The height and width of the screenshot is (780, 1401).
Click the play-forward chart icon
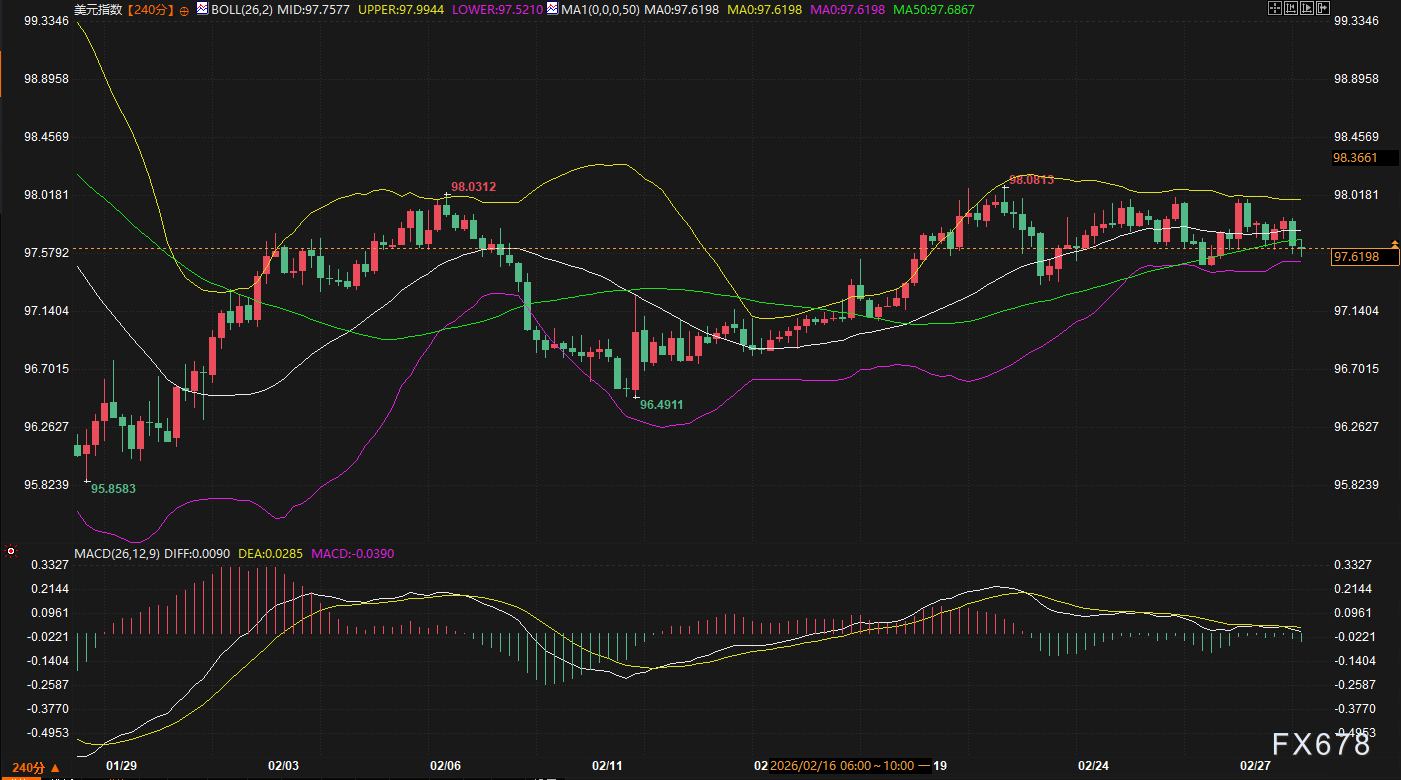click(x=1306, y=9)
